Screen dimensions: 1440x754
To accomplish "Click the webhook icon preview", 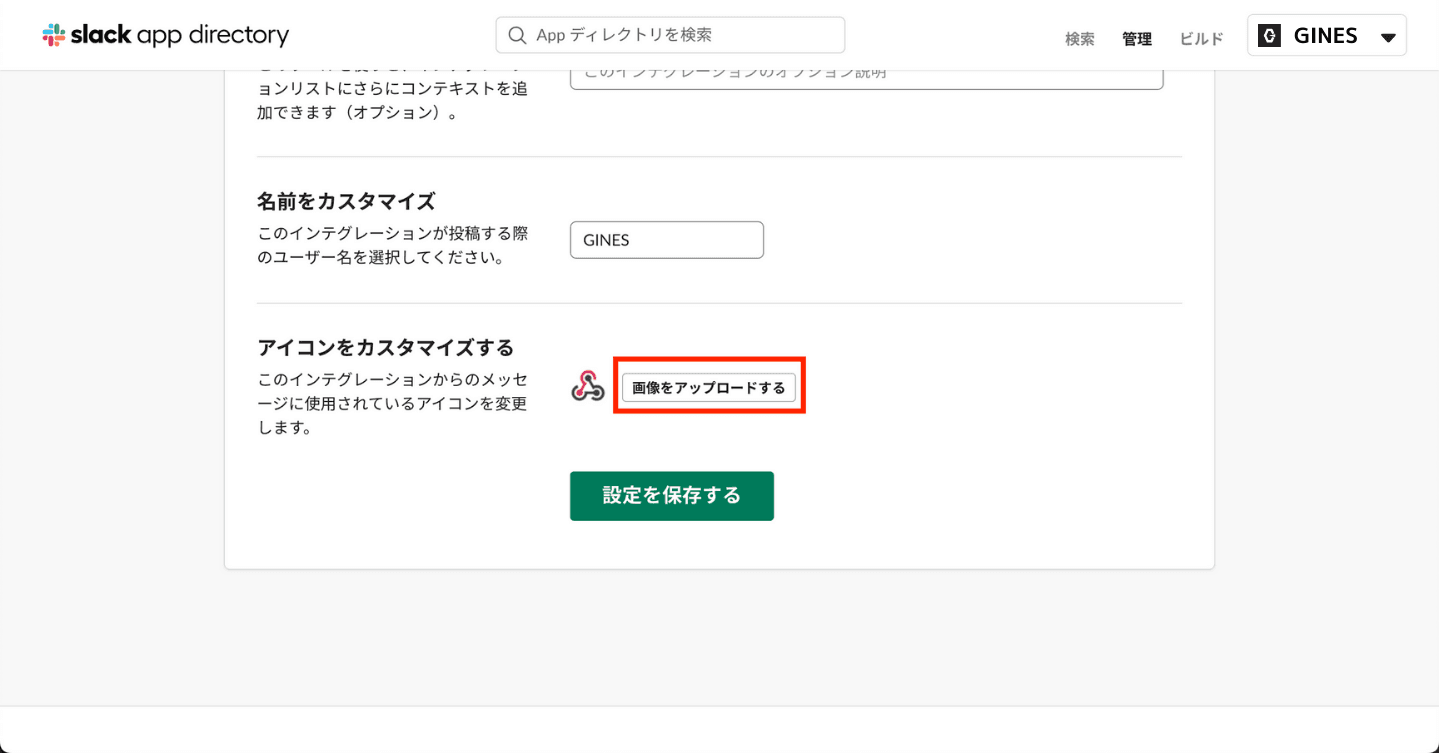I will (x=588, y=387).
